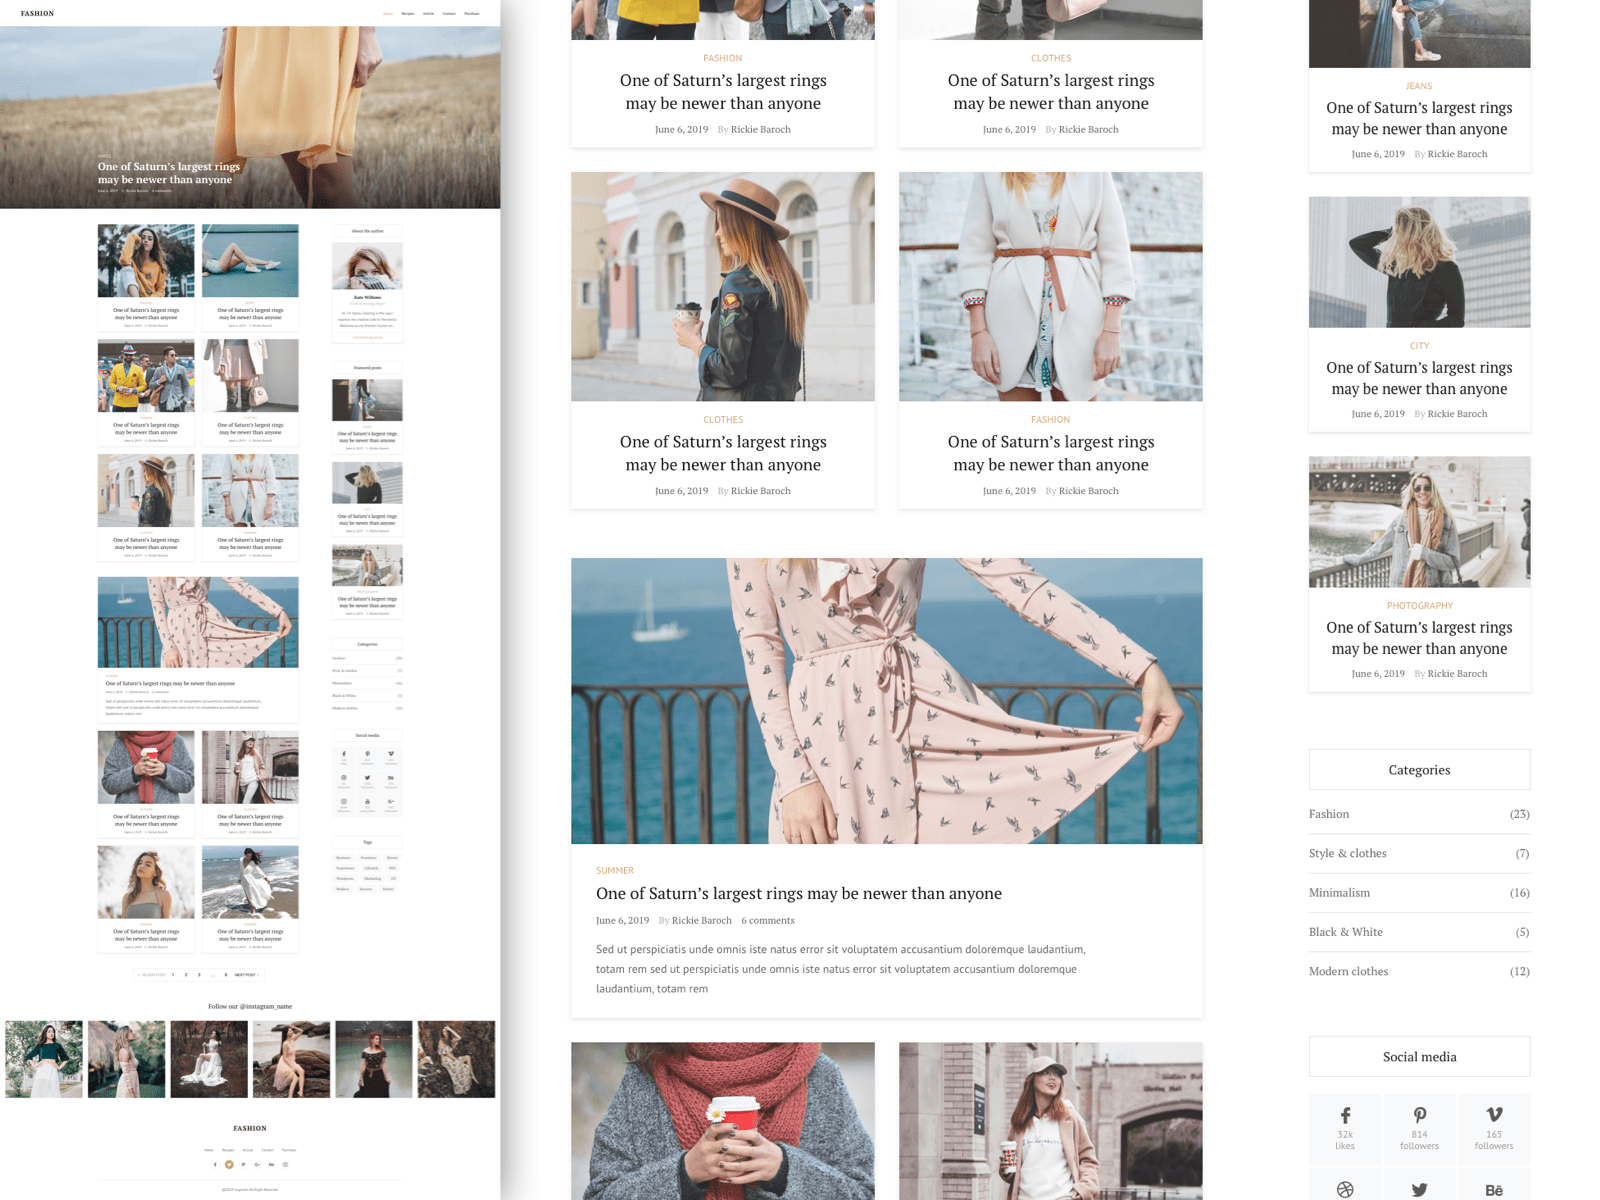Select Black & White category
Image resolution: width=1600 pixels, height=1200 pixels.
point(1419,932)
